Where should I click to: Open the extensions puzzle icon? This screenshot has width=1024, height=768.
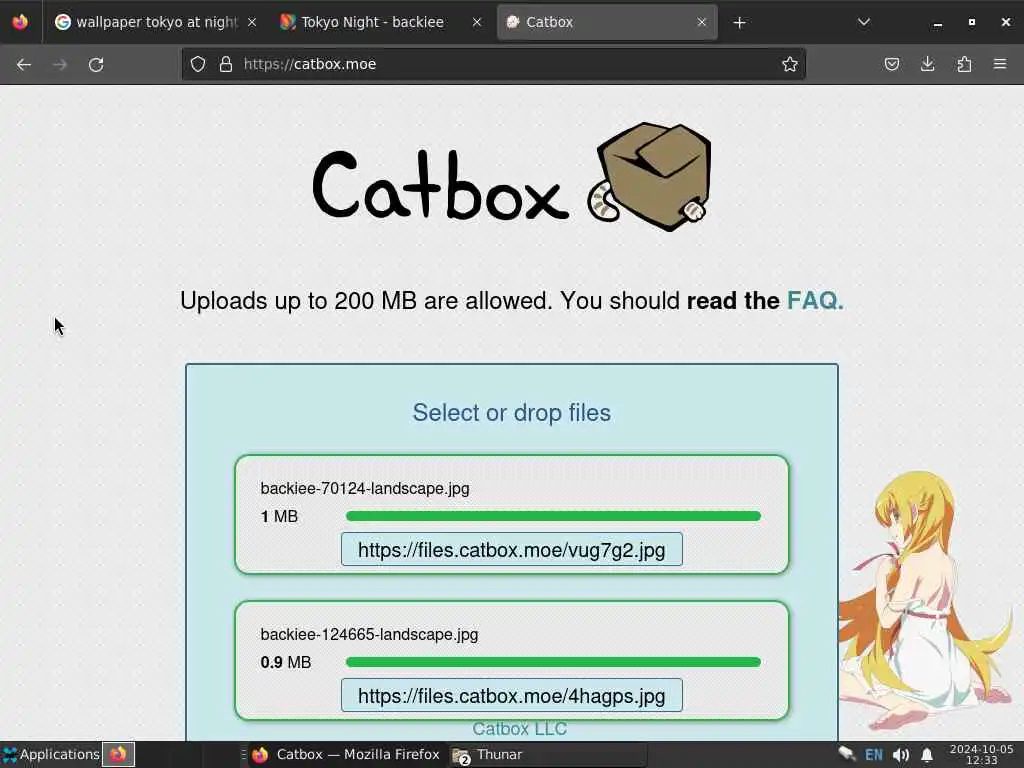(964, 64)
